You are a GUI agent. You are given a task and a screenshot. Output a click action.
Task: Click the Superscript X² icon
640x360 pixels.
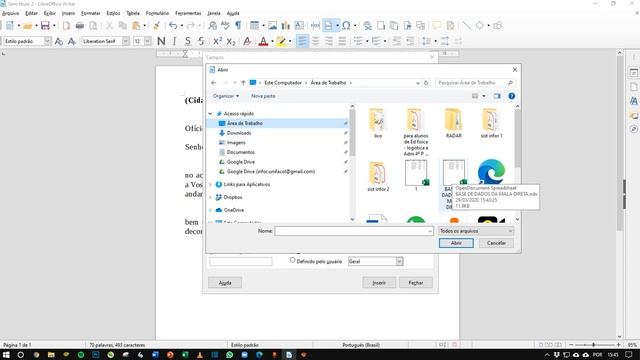(218, 41)
